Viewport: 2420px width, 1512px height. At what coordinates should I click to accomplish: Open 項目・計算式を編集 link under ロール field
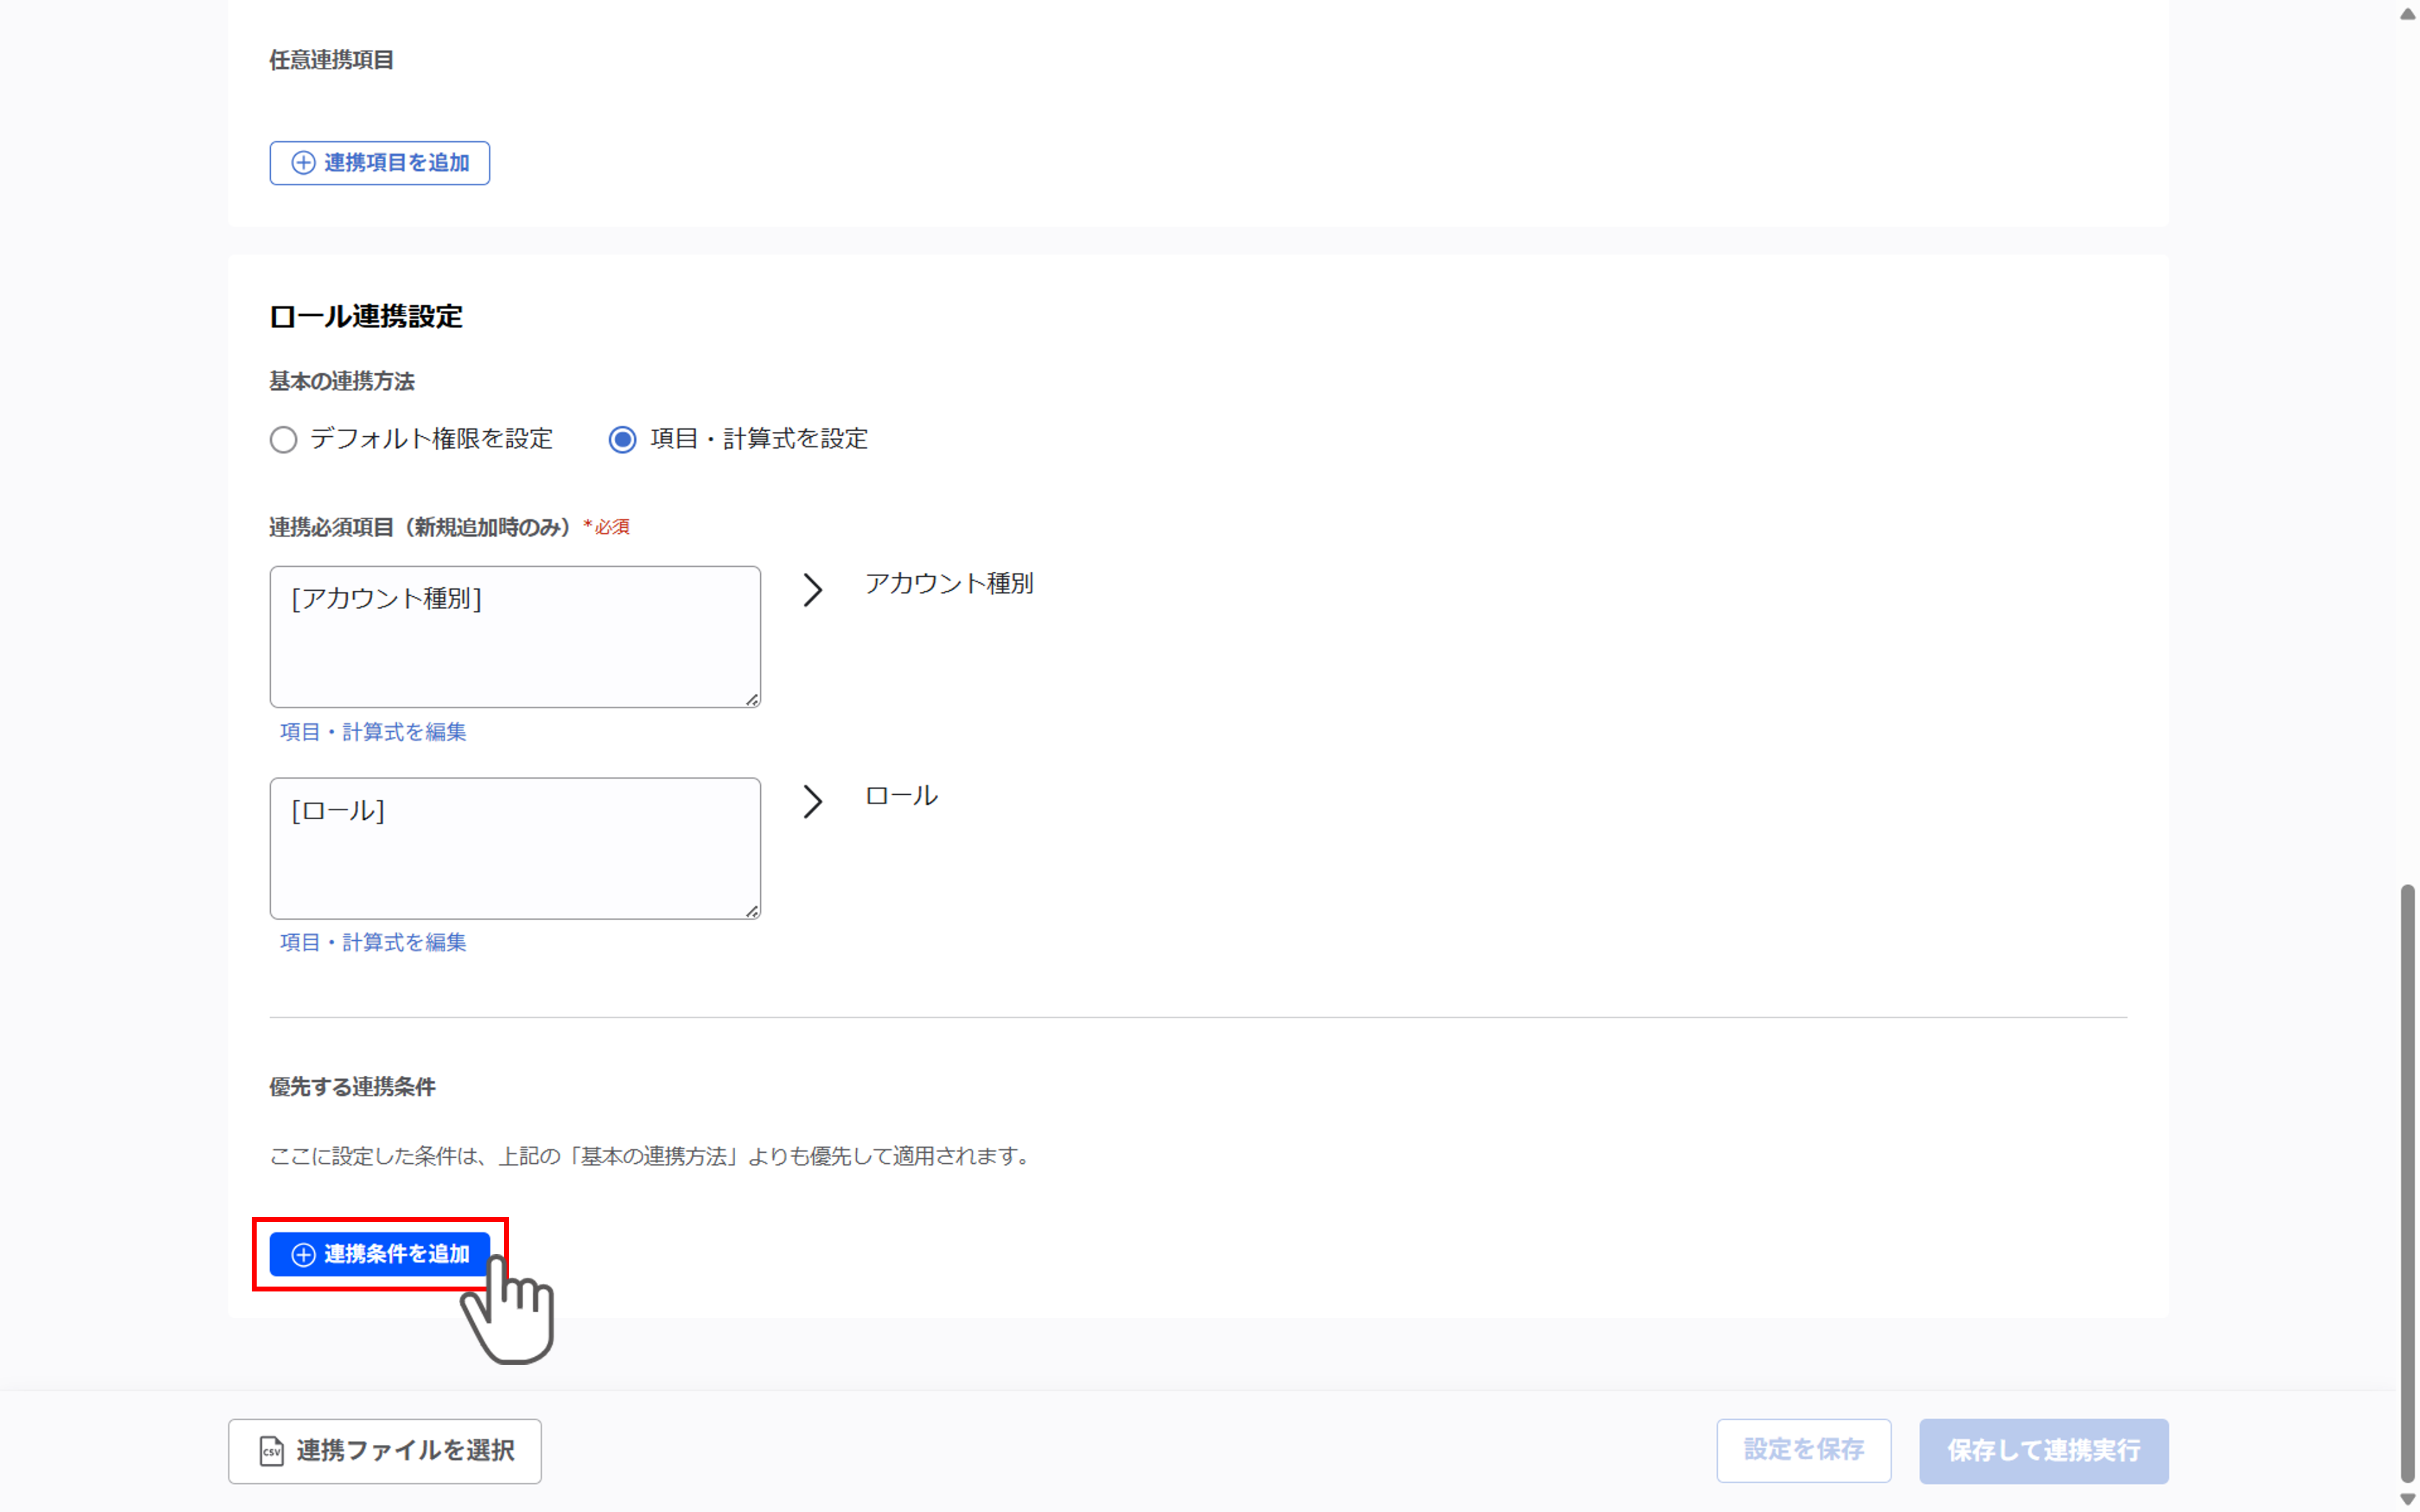point(373,942)
